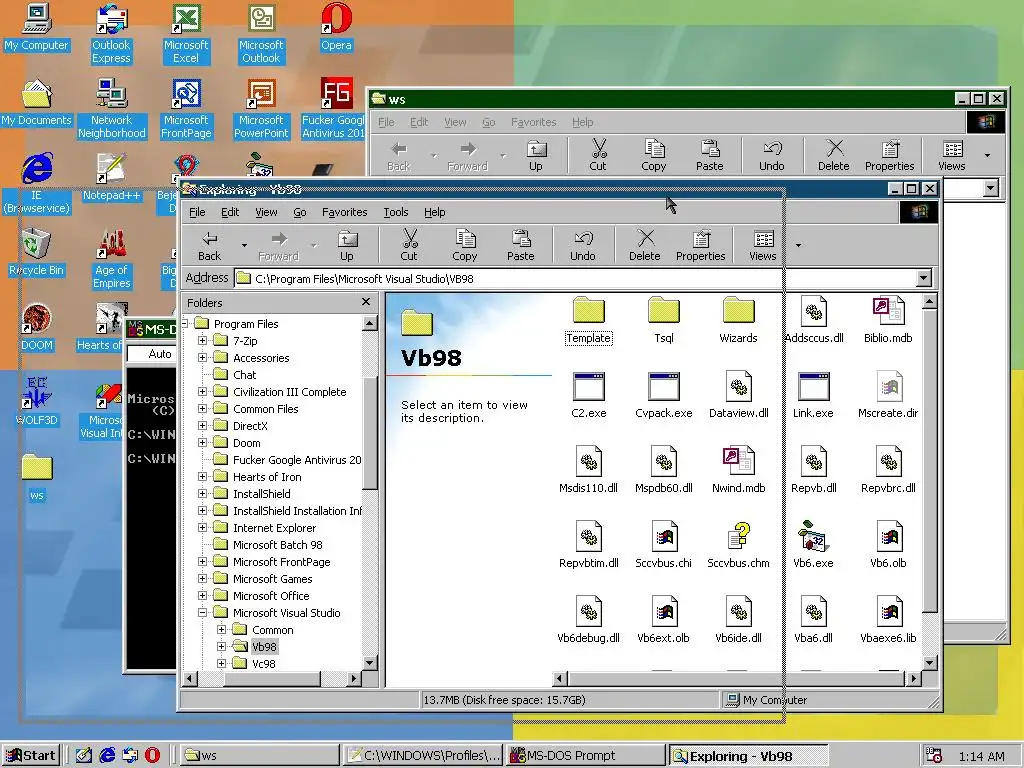
Task: Click Undo in the Exploring Vb98 toolbar
Action: click(x=583, y=246)
